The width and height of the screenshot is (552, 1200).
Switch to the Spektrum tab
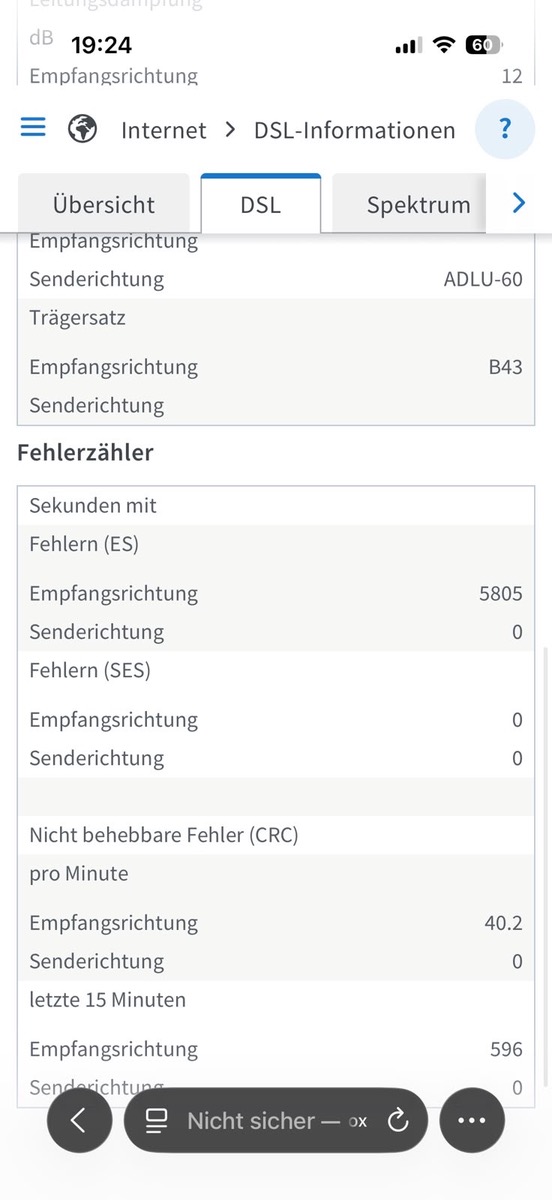418,205
